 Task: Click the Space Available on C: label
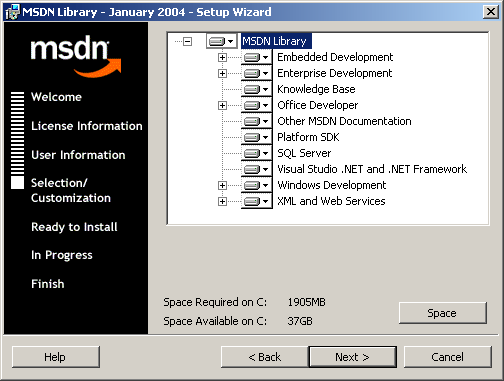(215, 321)
